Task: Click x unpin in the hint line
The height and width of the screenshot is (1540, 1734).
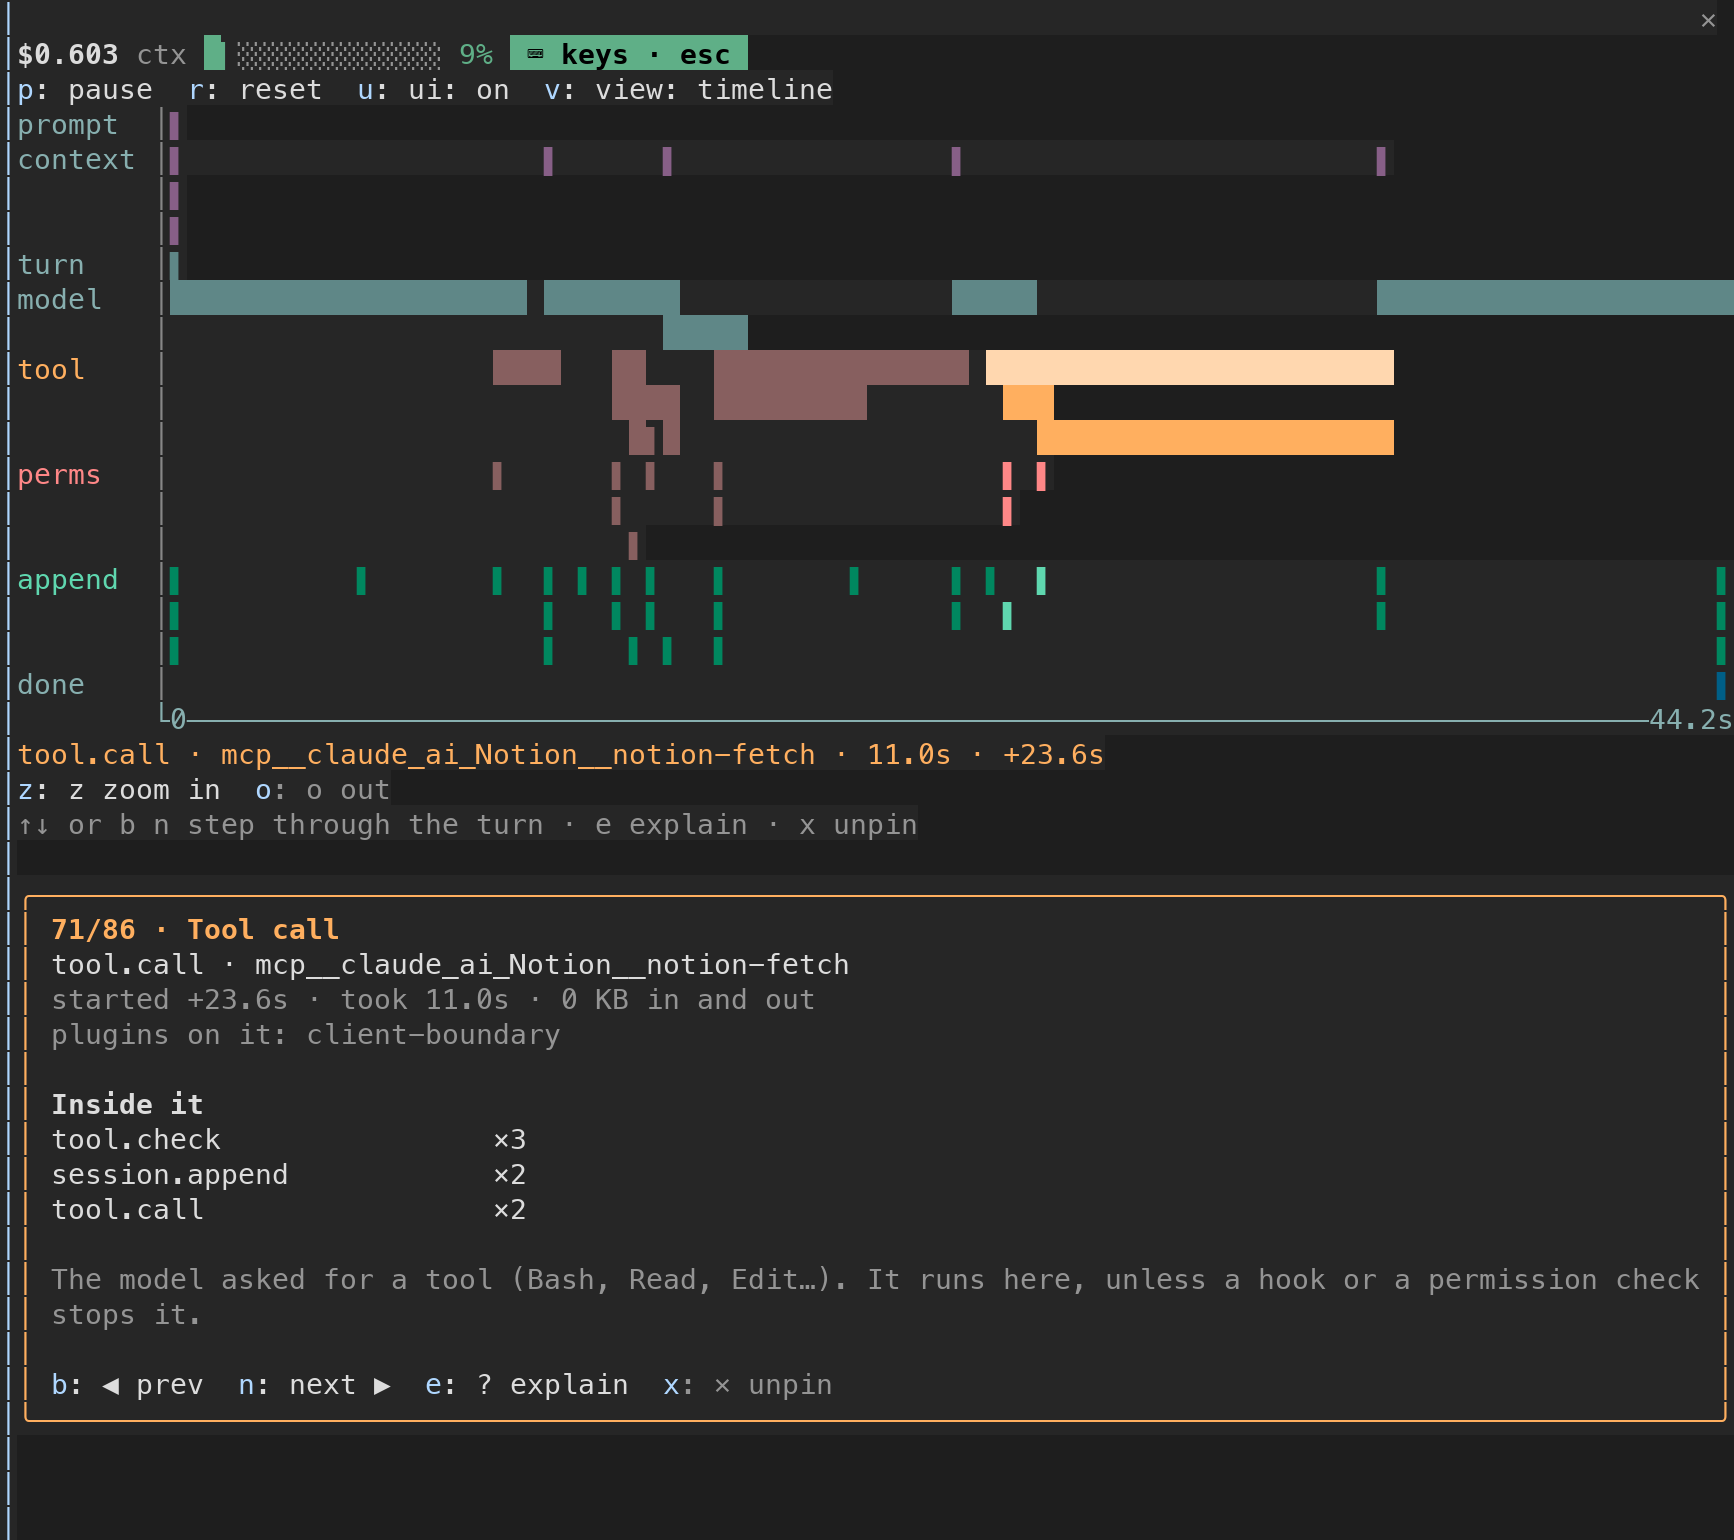Action: (858, 825)
